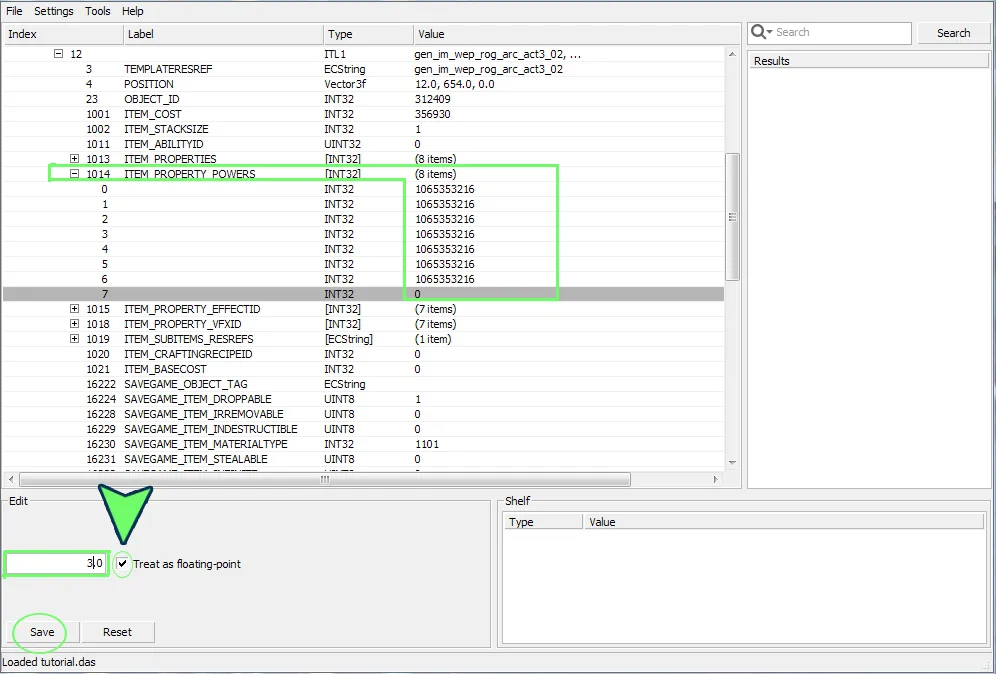Click the horizontal scrollbar of the tree

324,480
